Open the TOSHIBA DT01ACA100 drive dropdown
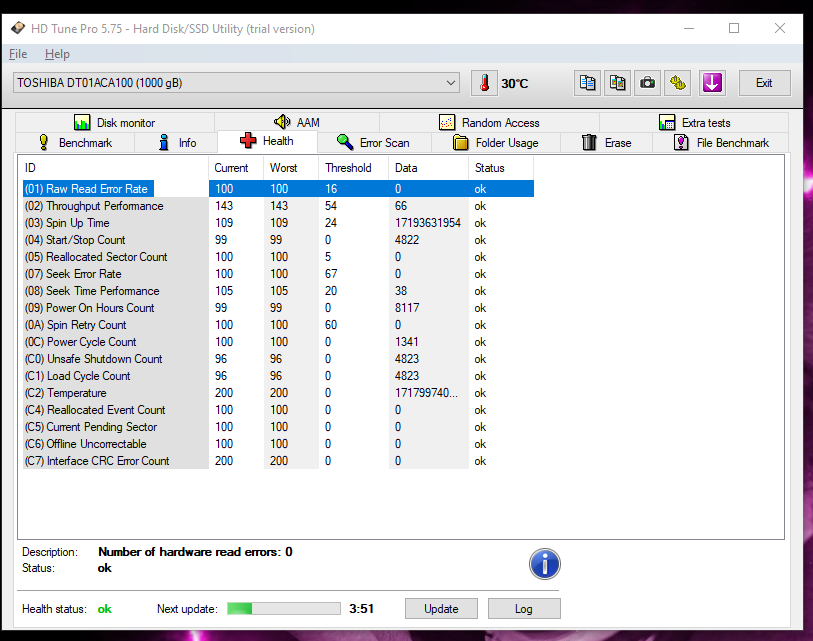The image size is (813, 641). click(236, 83)
